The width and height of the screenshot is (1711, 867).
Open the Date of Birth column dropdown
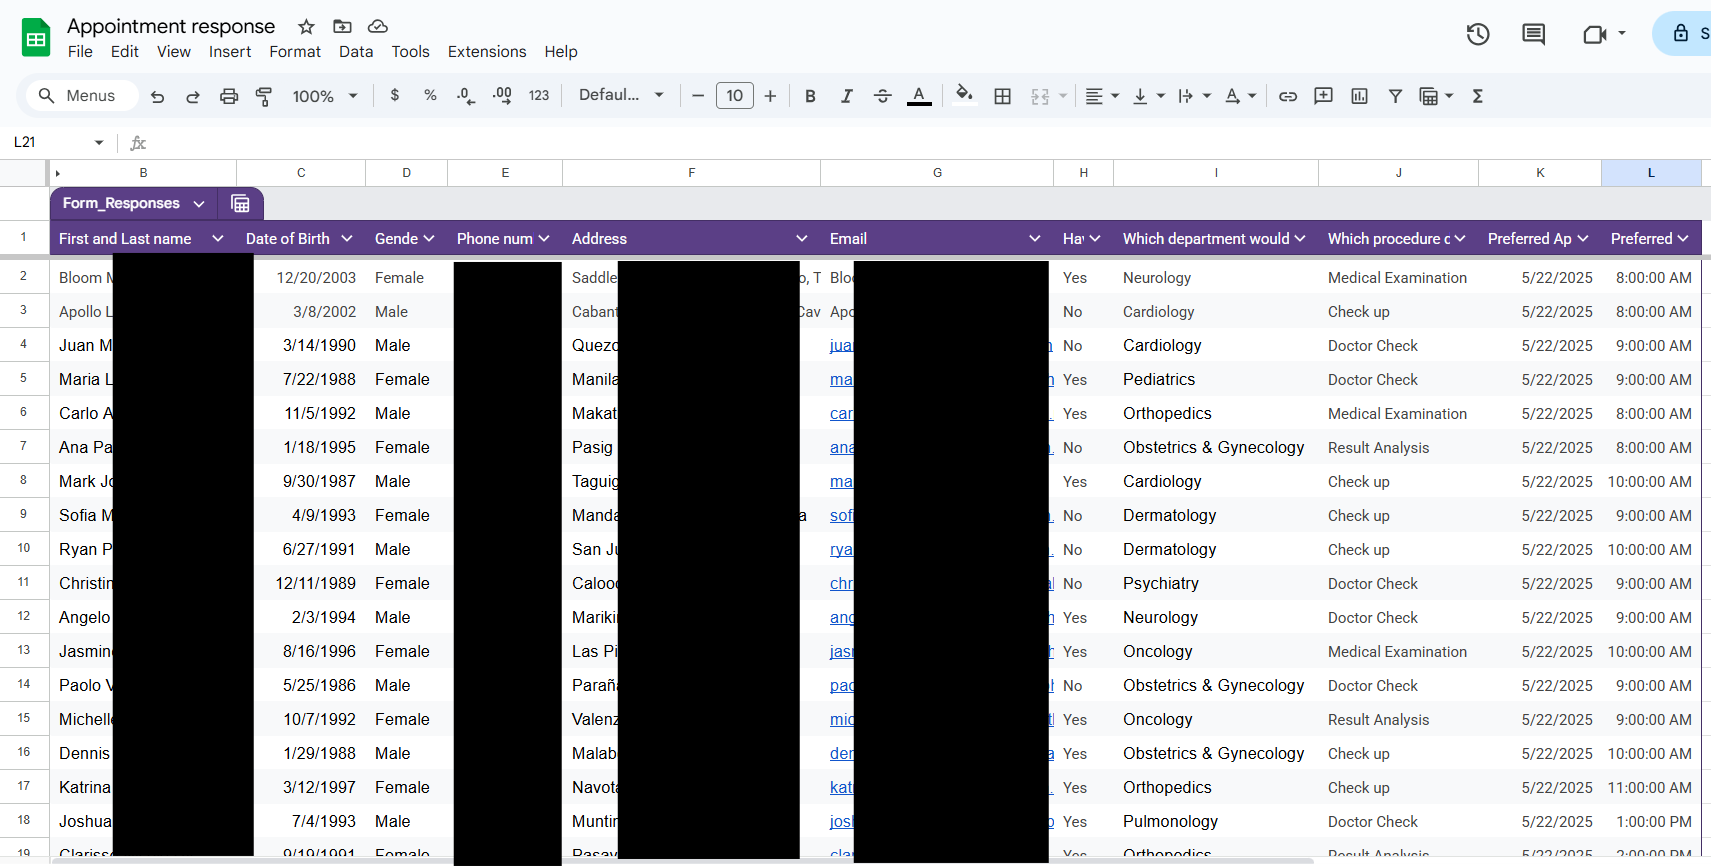[347, 239]
